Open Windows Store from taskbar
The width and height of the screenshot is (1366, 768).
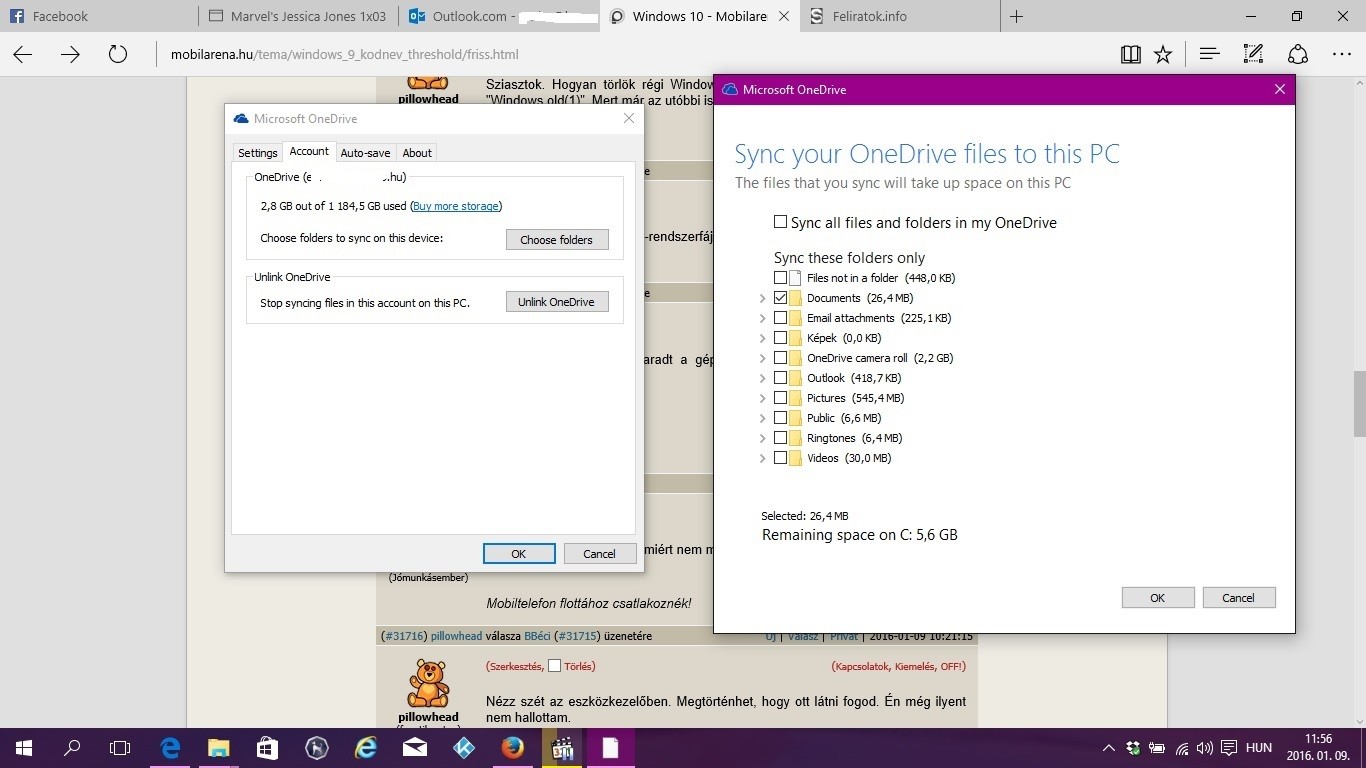267,747
